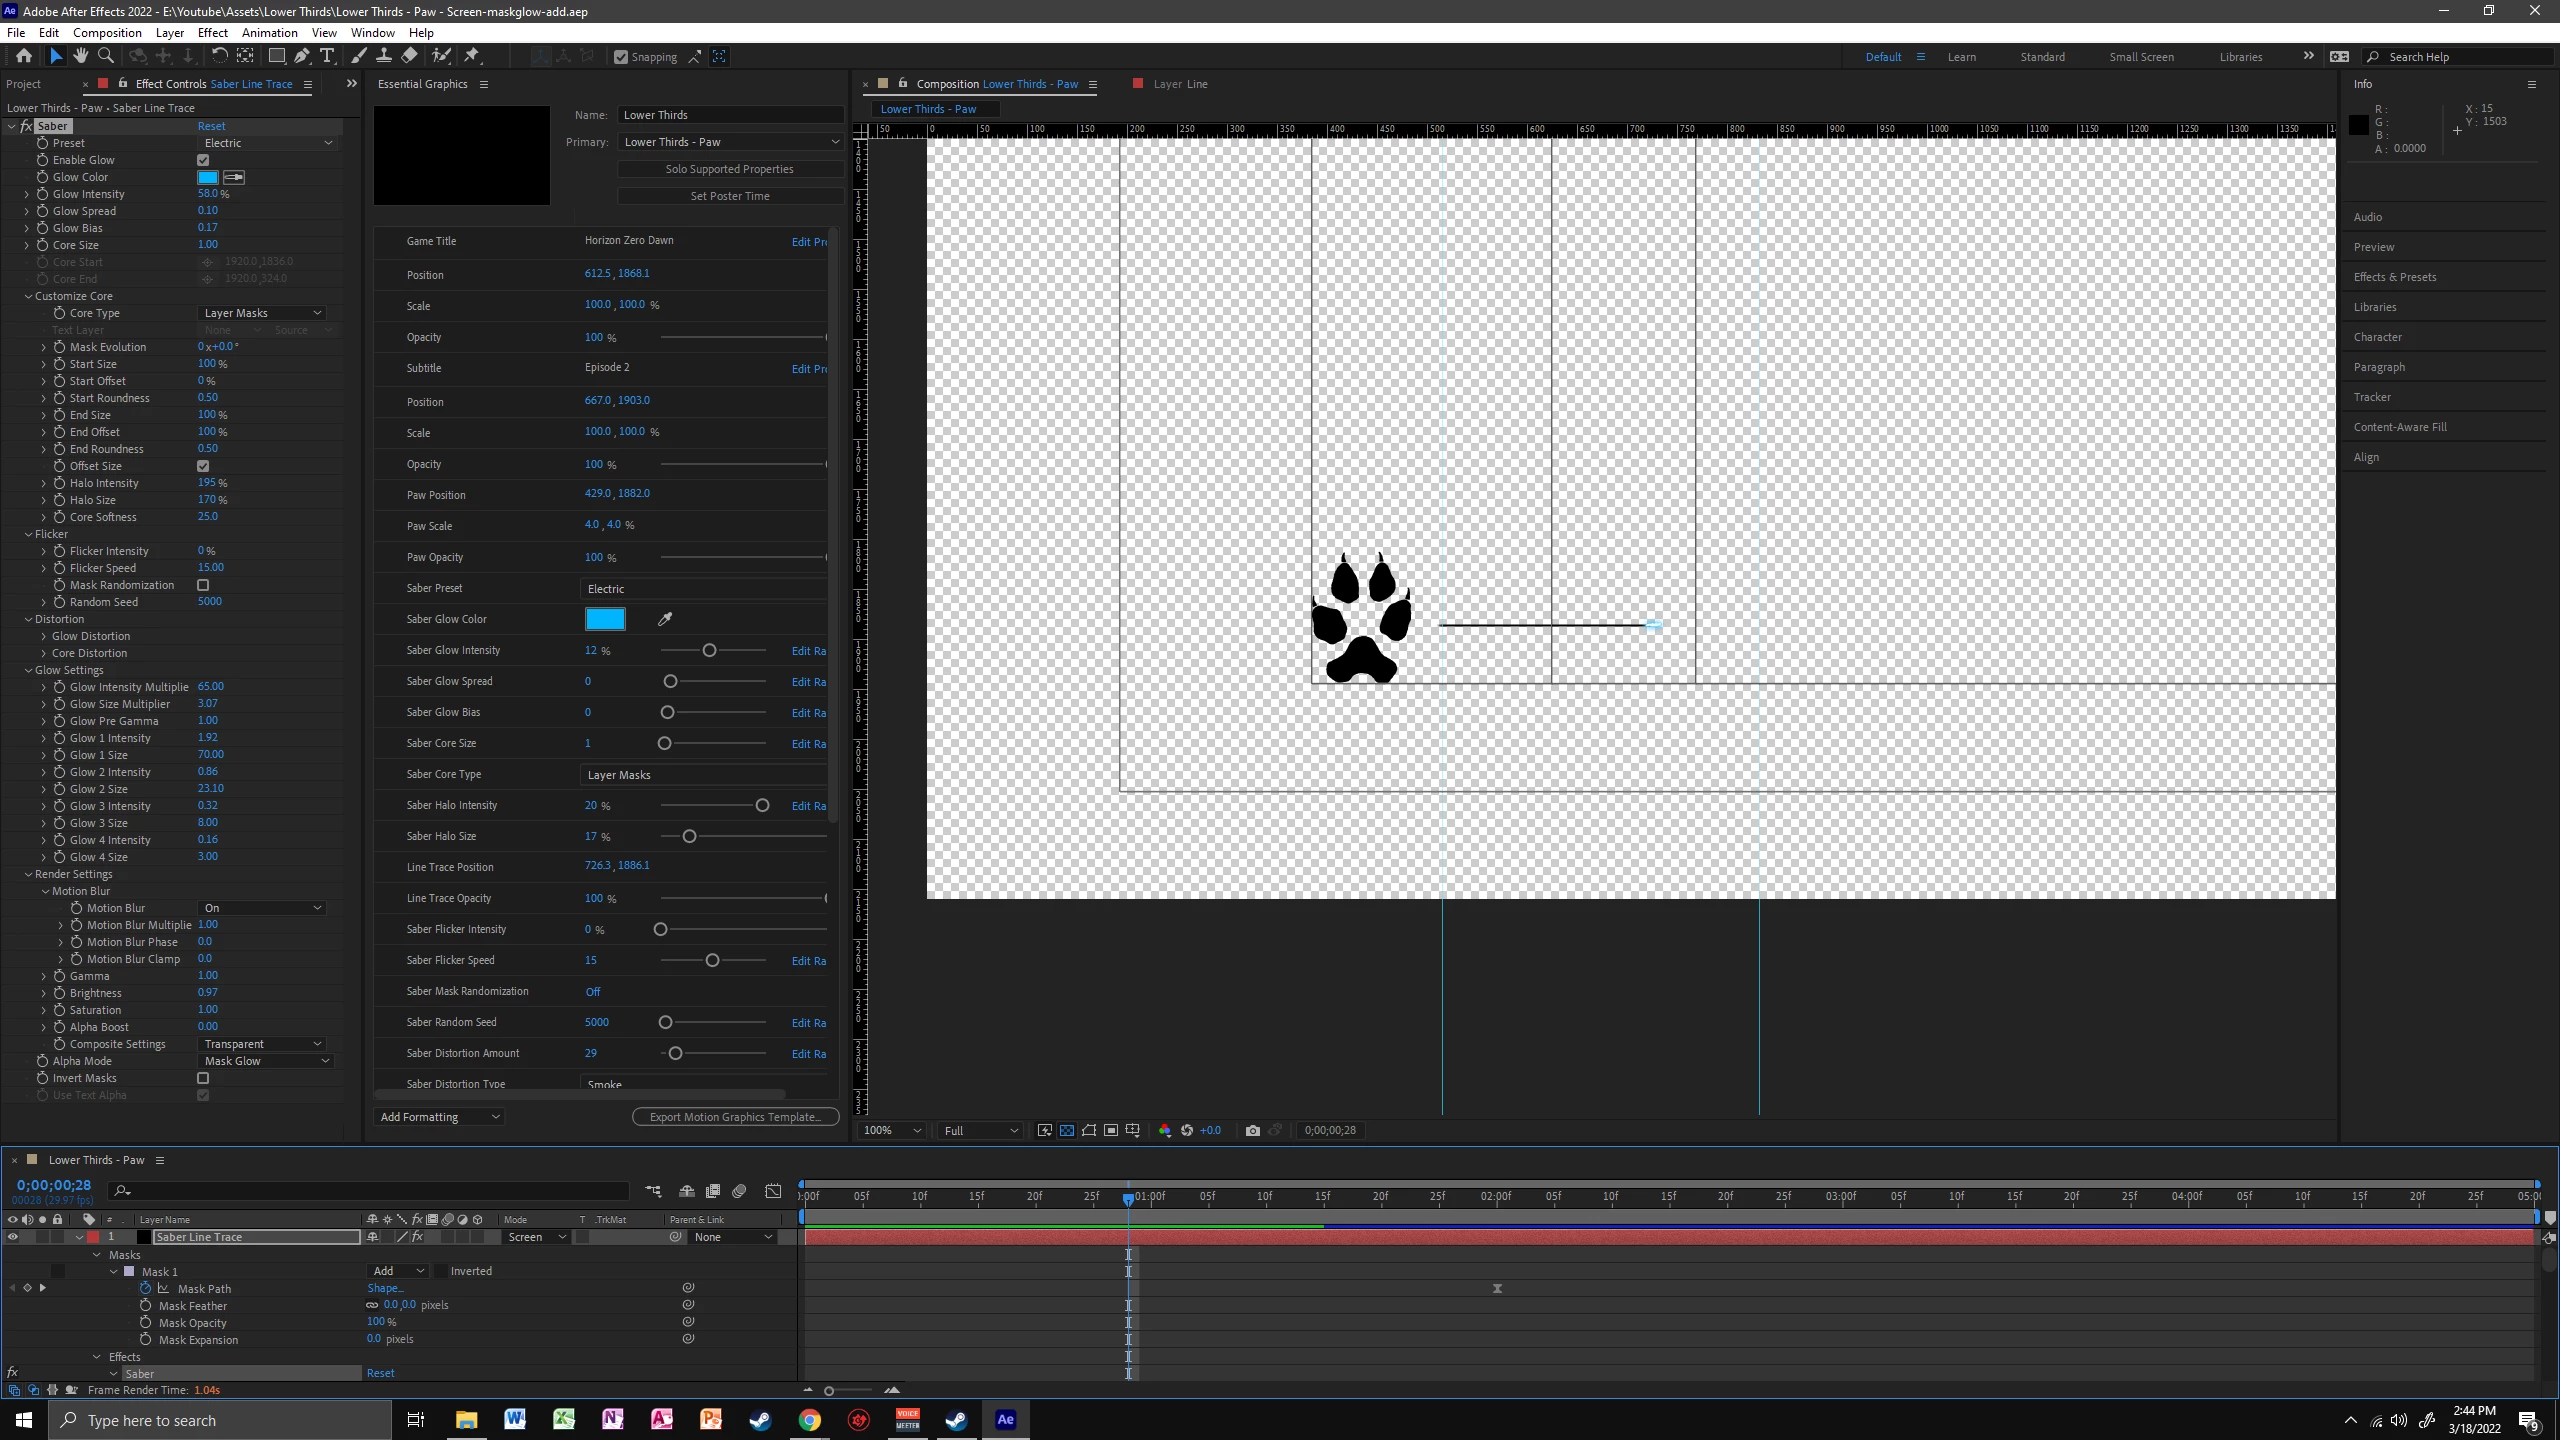Select the Pen tool

(301, 56)
